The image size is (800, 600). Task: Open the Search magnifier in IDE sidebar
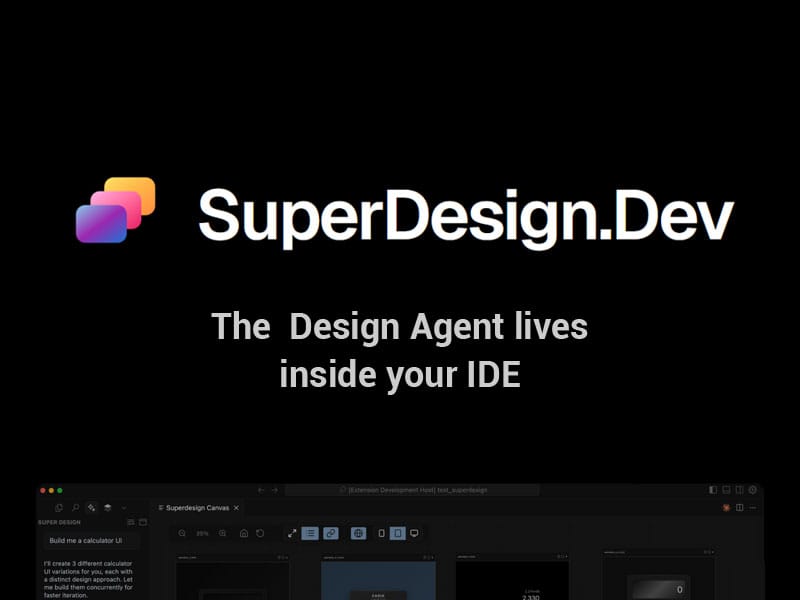pos(75,508)
